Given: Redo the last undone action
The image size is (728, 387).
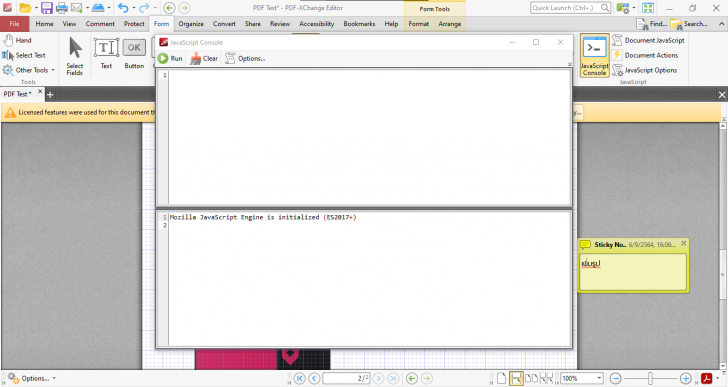Looking at the screenshot, I should pyautogui.click(x=144, y=8).
